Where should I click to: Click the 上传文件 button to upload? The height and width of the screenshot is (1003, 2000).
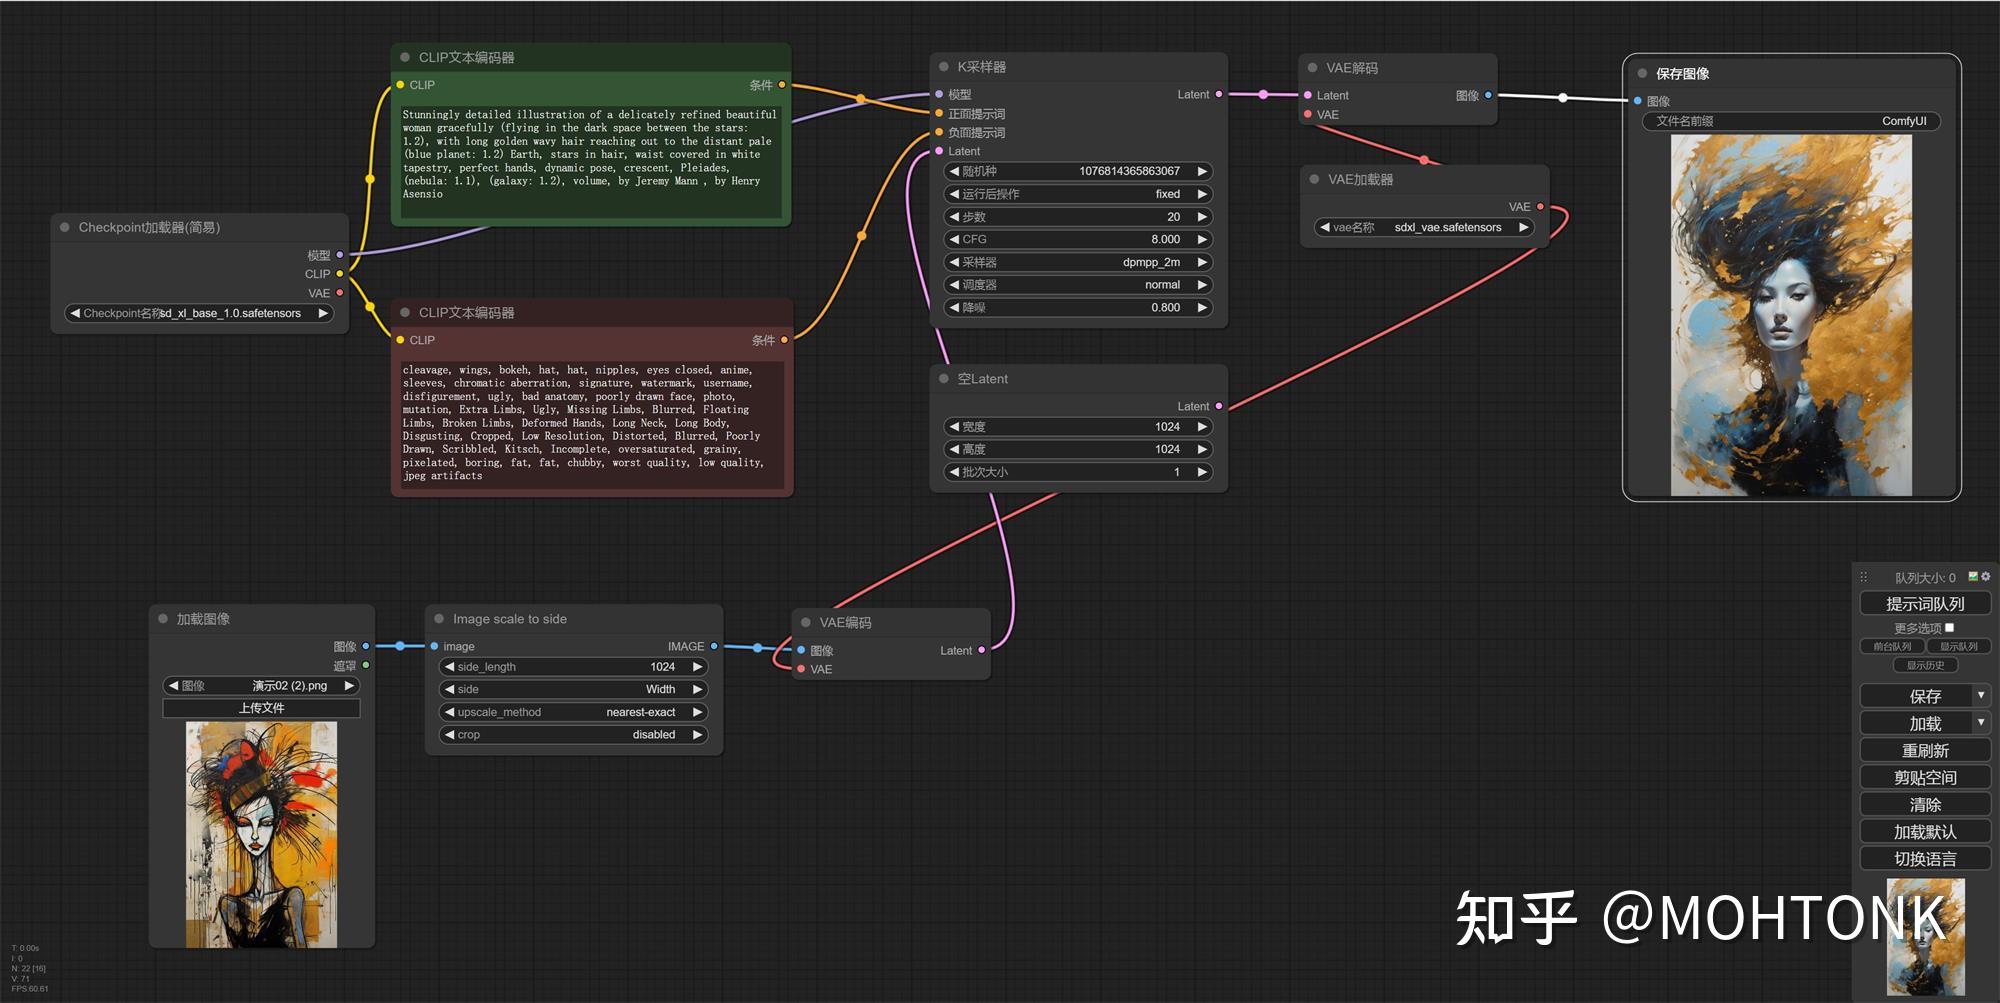(x=260, y=708)
